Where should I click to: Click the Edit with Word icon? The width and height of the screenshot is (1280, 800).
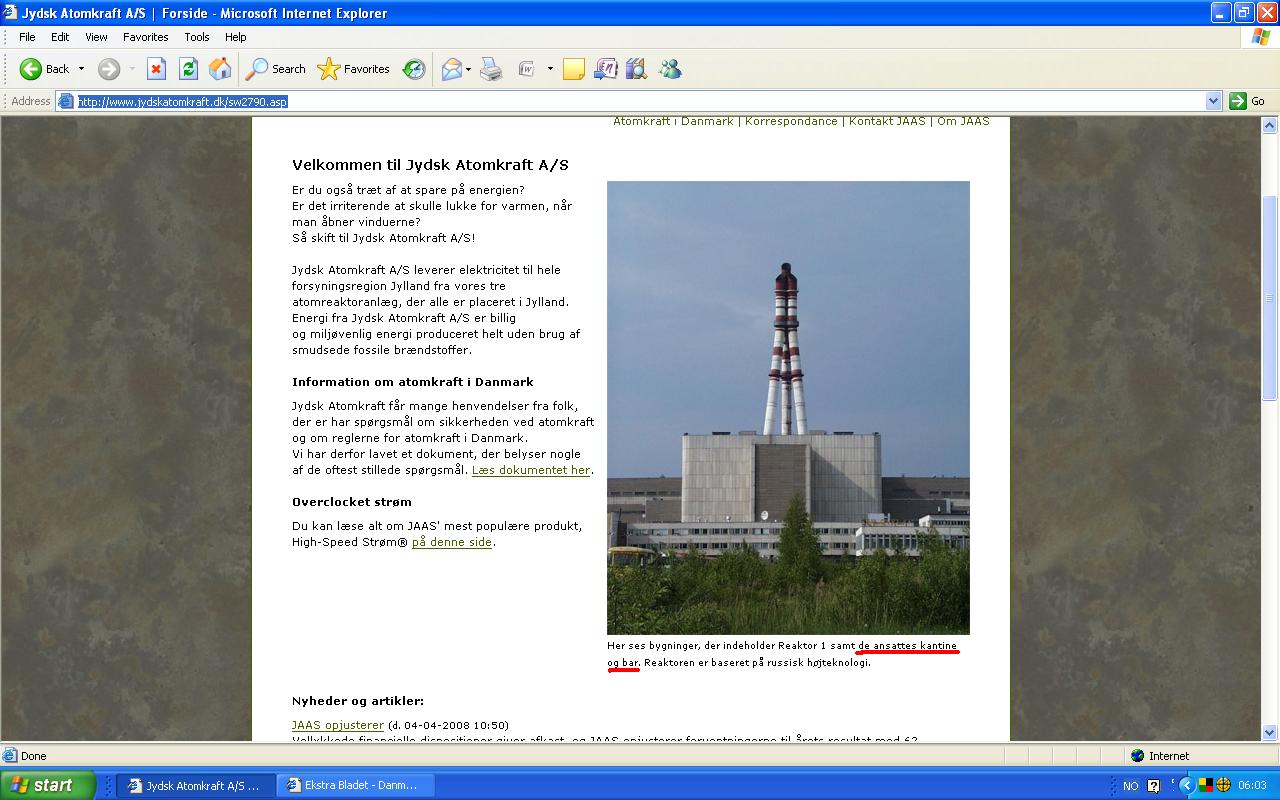pos(527,69)
